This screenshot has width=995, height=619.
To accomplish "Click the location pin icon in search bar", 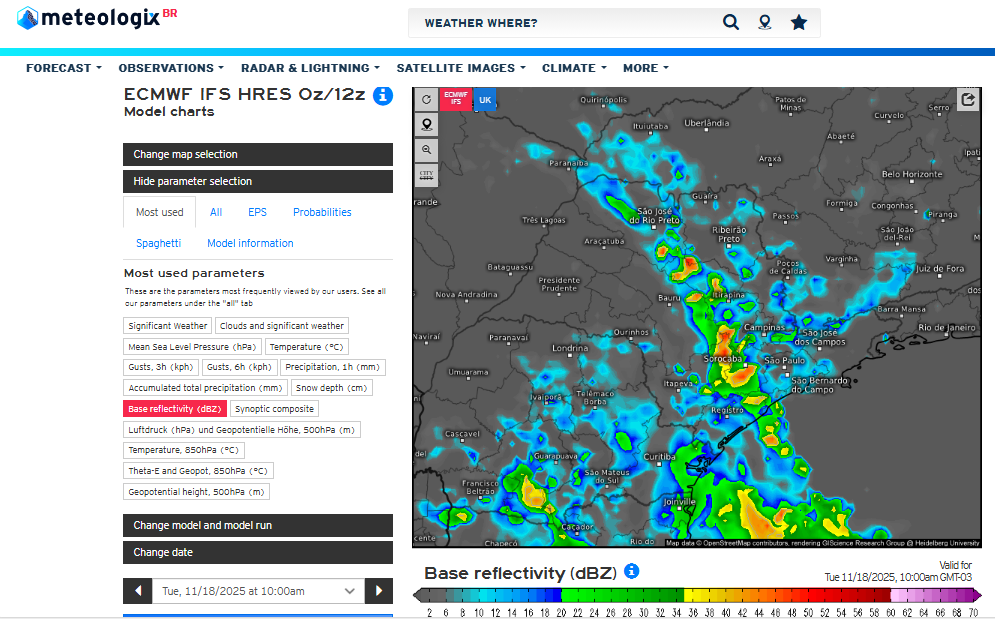I will [765, 23].
